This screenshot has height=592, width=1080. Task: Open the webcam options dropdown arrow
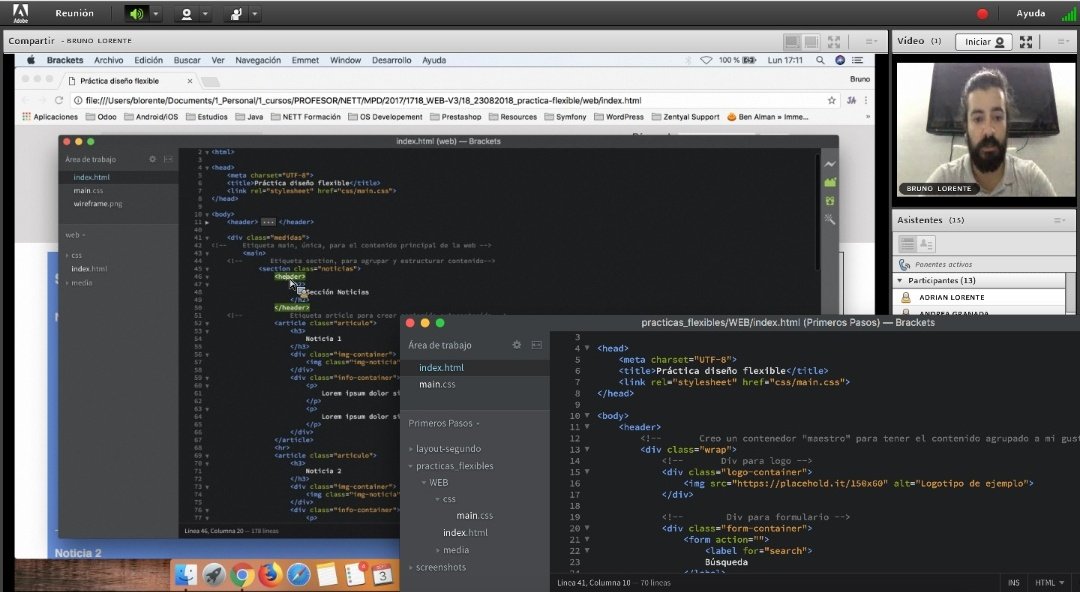[x=205, y=14]
